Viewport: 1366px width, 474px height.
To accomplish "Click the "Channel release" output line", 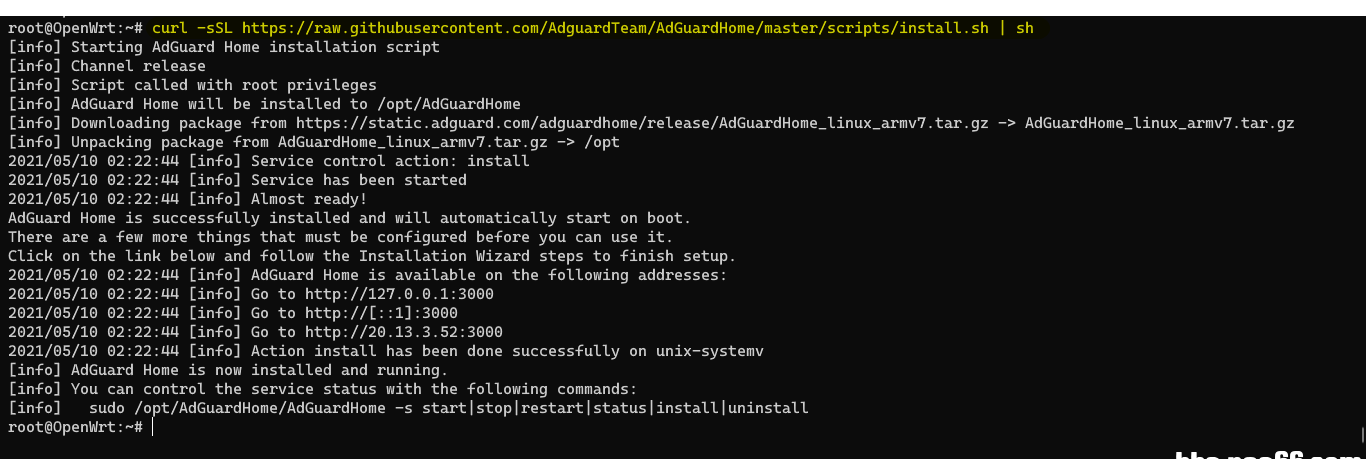I will (x=138, y=66).
